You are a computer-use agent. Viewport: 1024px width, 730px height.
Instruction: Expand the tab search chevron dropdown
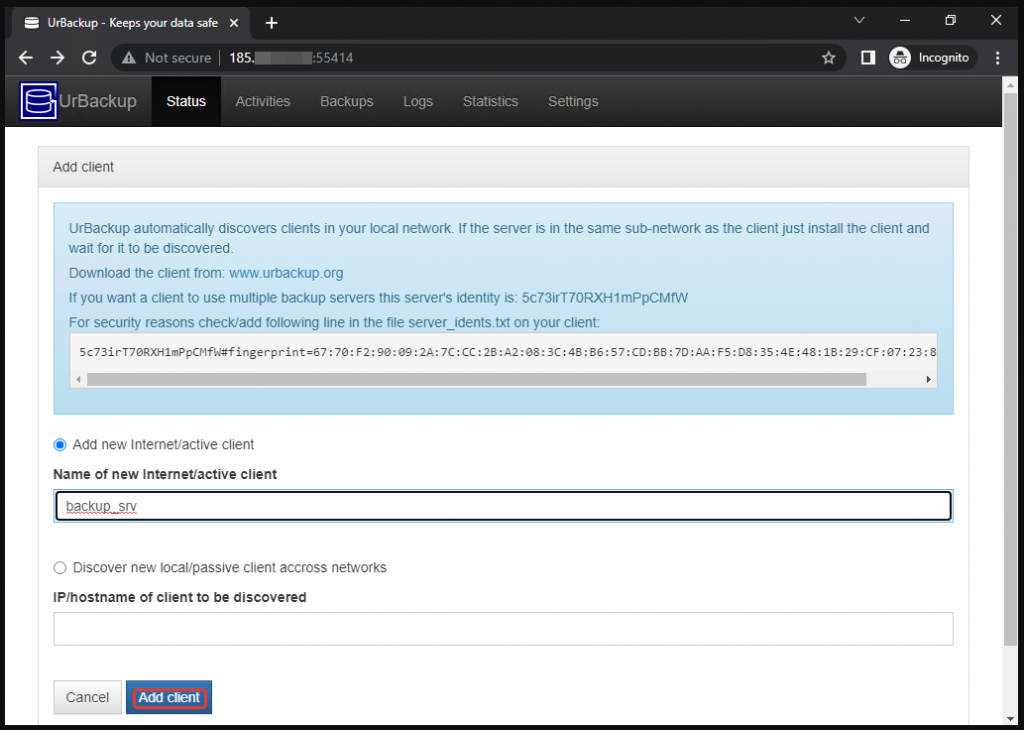coord(859,20)
